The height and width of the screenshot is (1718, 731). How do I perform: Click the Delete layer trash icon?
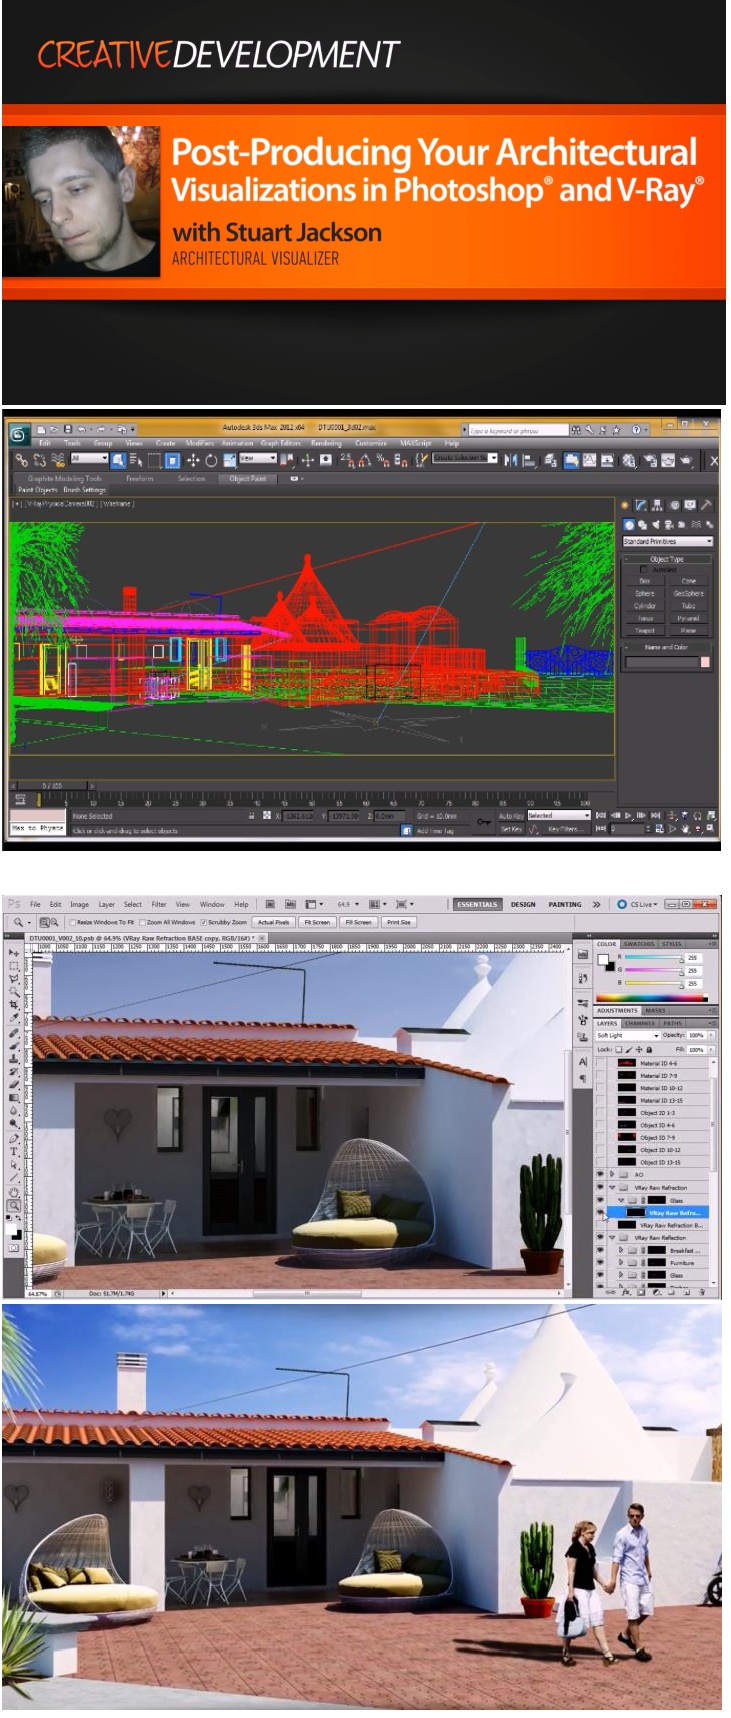click(703, 1292)
